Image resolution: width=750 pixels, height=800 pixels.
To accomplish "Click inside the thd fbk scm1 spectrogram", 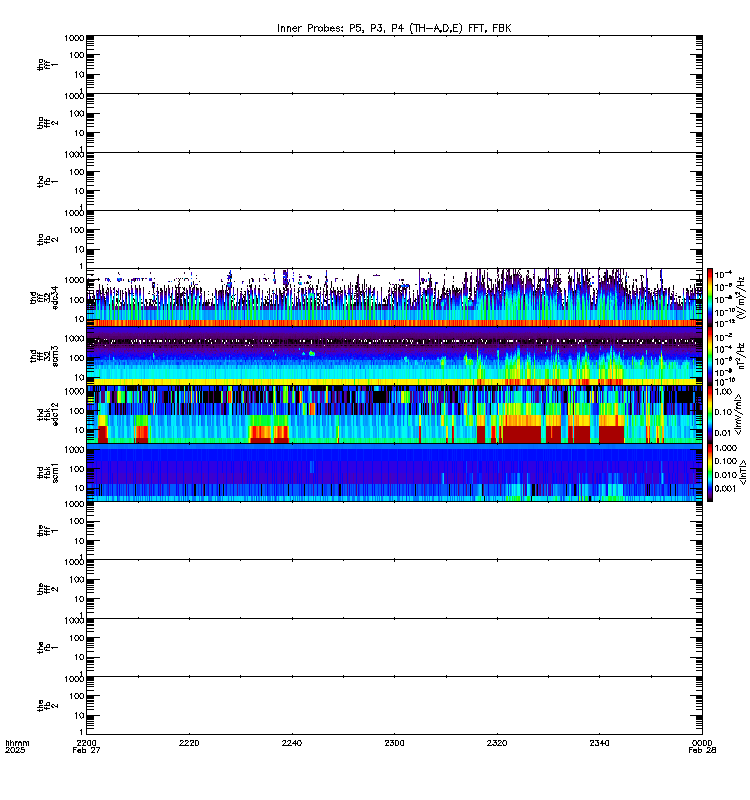I will pyautogui.click(x=394, y=472).
